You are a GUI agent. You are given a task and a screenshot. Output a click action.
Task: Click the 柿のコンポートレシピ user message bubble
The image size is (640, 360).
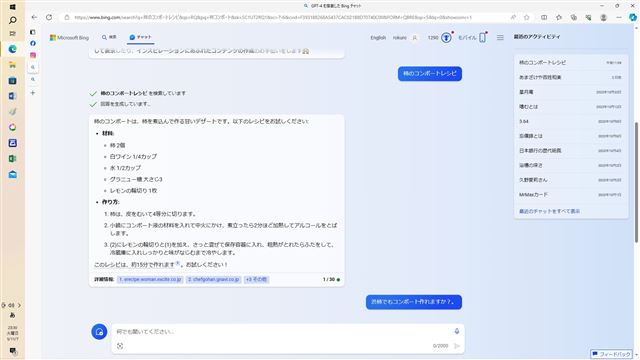point(430,73)
